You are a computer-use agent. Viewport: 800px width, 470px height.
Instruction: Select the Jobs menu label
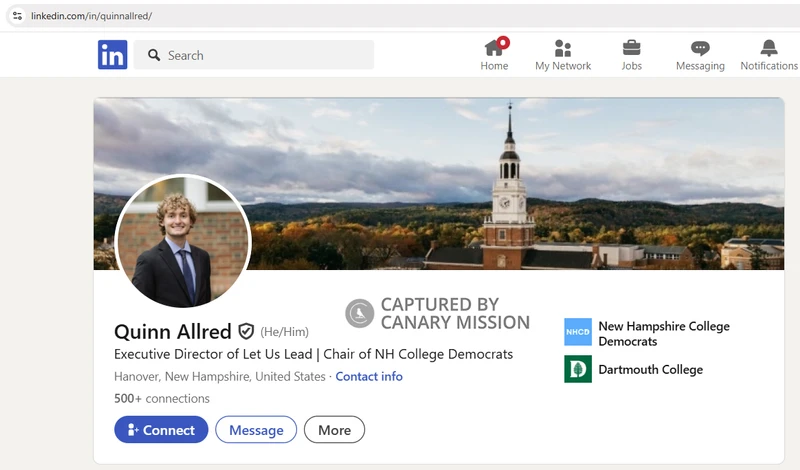pos(631,66)
